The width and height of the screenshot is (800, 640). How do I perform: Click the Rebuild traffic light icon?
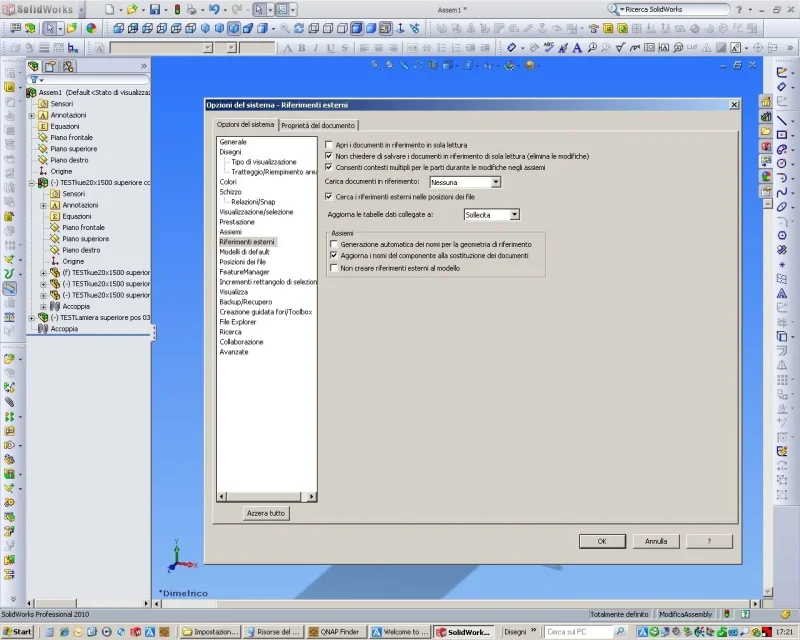[177, 9]
